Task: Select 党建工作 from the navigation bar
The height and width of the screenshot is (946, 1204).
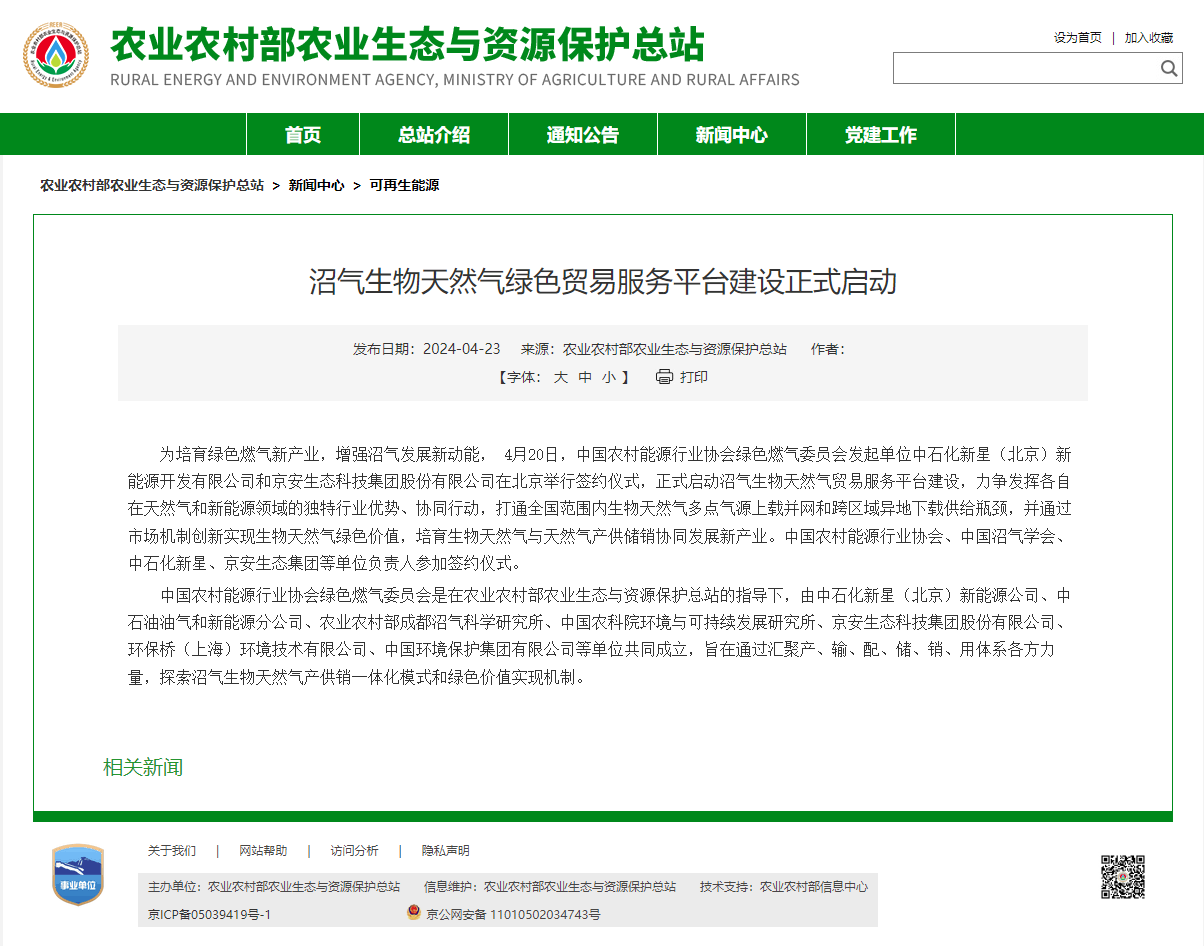Action: click(881, 135)
